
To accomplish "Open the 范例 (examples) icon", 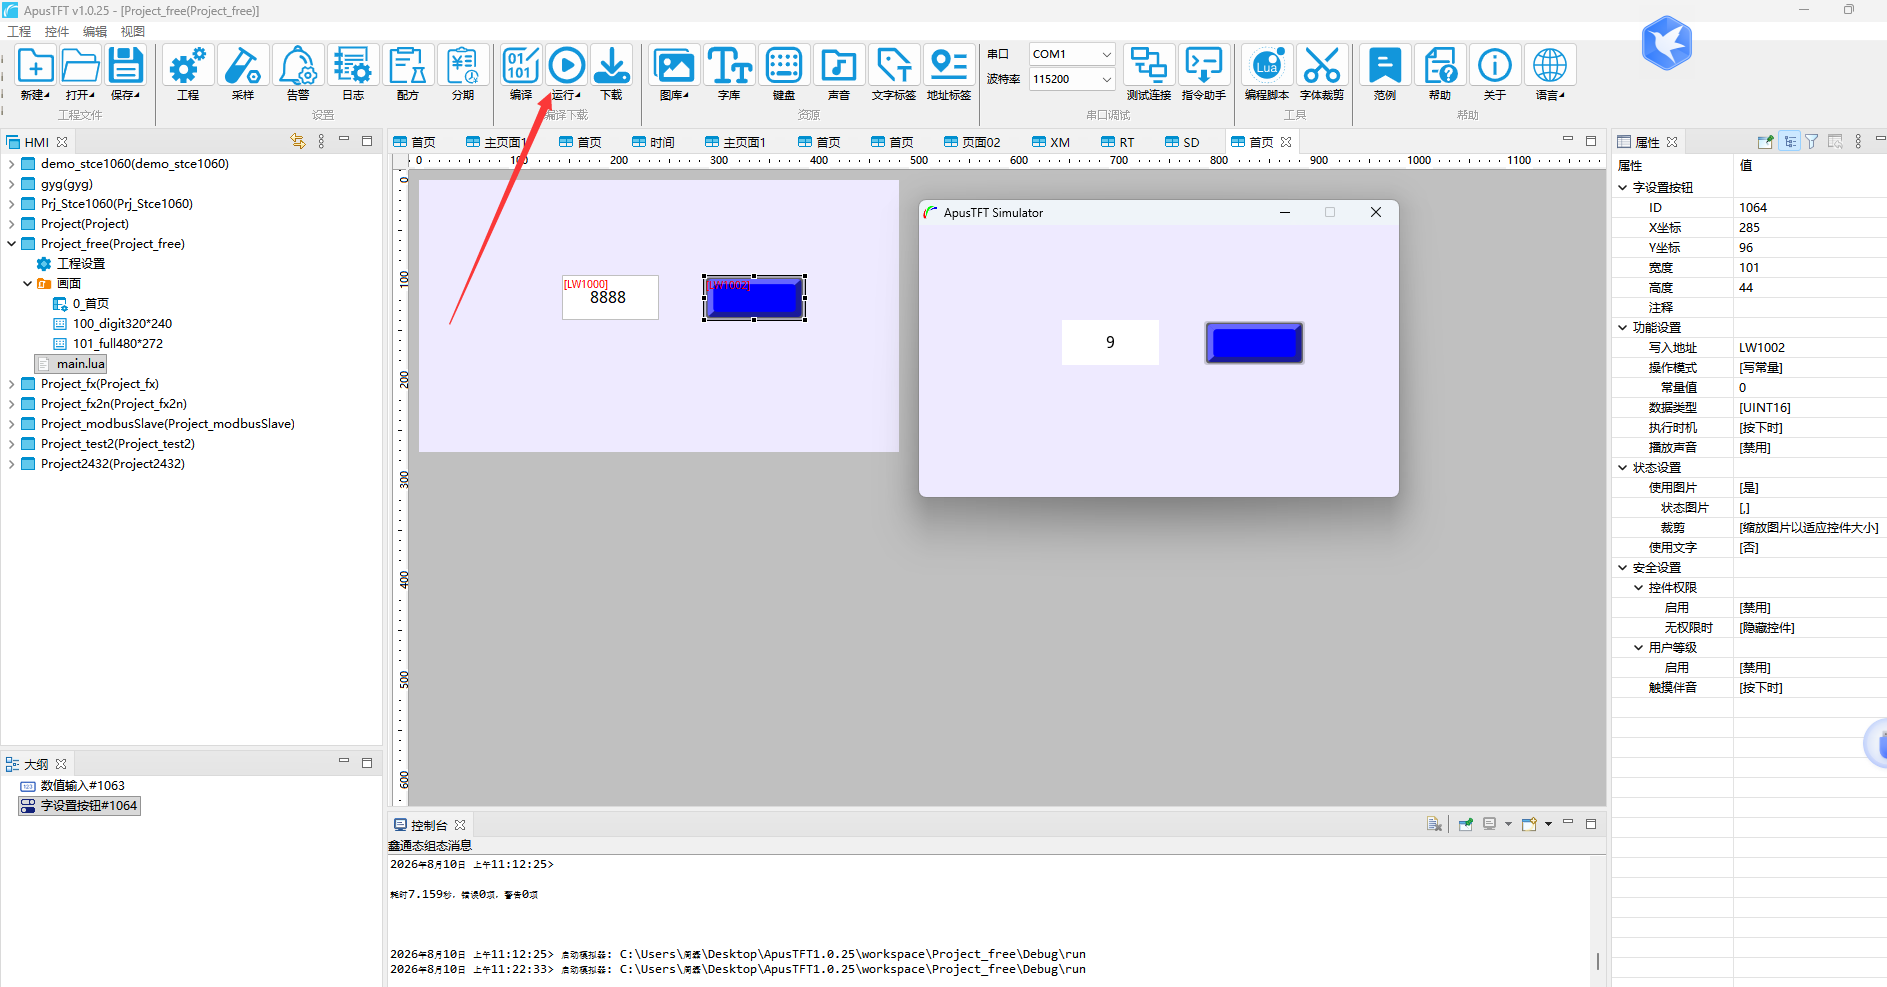I will tap(1385, 66).
